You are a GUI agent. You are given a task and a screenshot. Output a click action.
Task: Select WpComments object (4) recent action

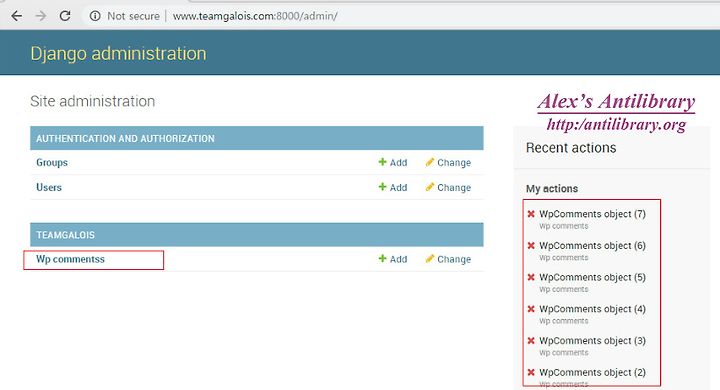pos(592,309)
